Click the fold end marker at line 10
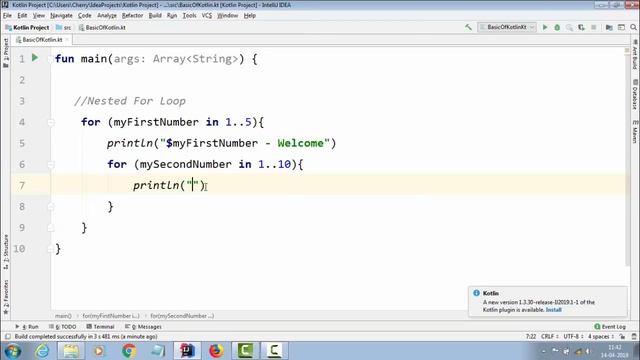This screenshot has width=640, height=360. pyautogui.click(x=51, y=249)
